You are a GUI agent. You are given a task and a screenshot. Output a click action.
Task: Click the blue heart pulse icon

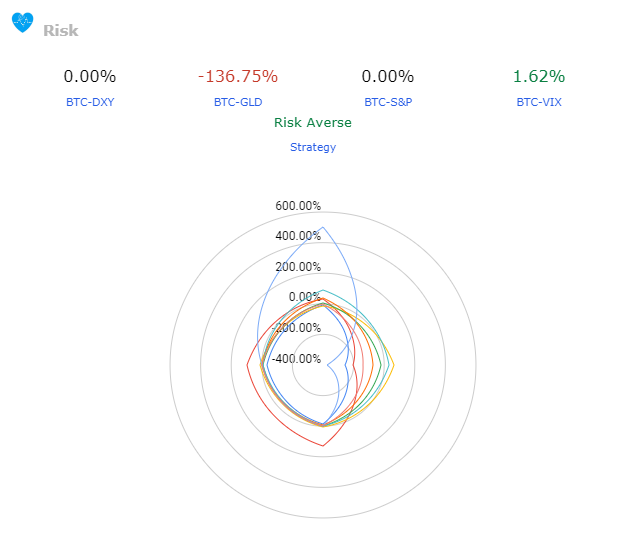click(x=22, y=23)
